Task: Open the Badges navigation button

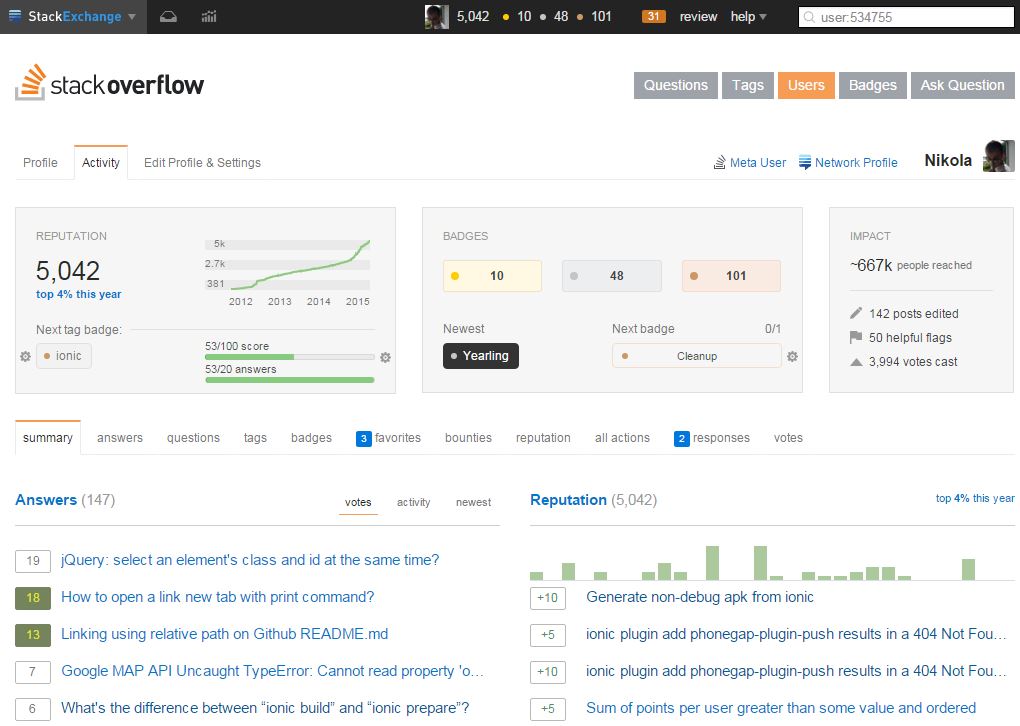Action: pyautogui.click(x=872, y=85)
